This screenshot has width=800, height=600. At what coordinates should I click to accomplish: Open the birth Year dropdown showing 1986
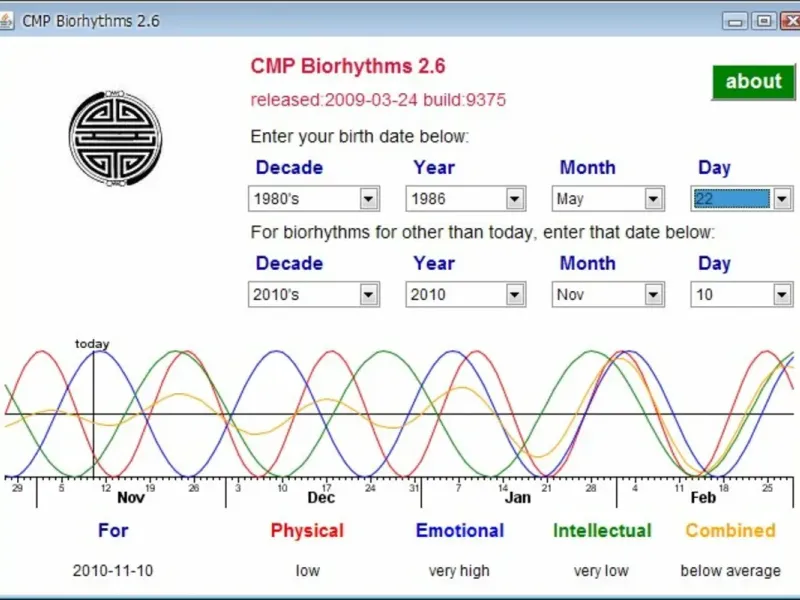(466, 198)
